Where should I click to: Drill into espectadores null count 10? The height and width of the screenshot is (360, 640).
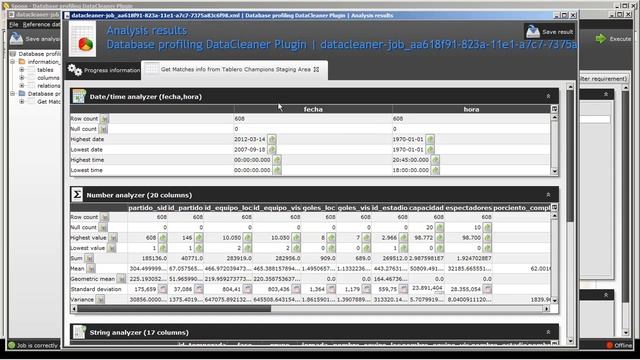487,227
